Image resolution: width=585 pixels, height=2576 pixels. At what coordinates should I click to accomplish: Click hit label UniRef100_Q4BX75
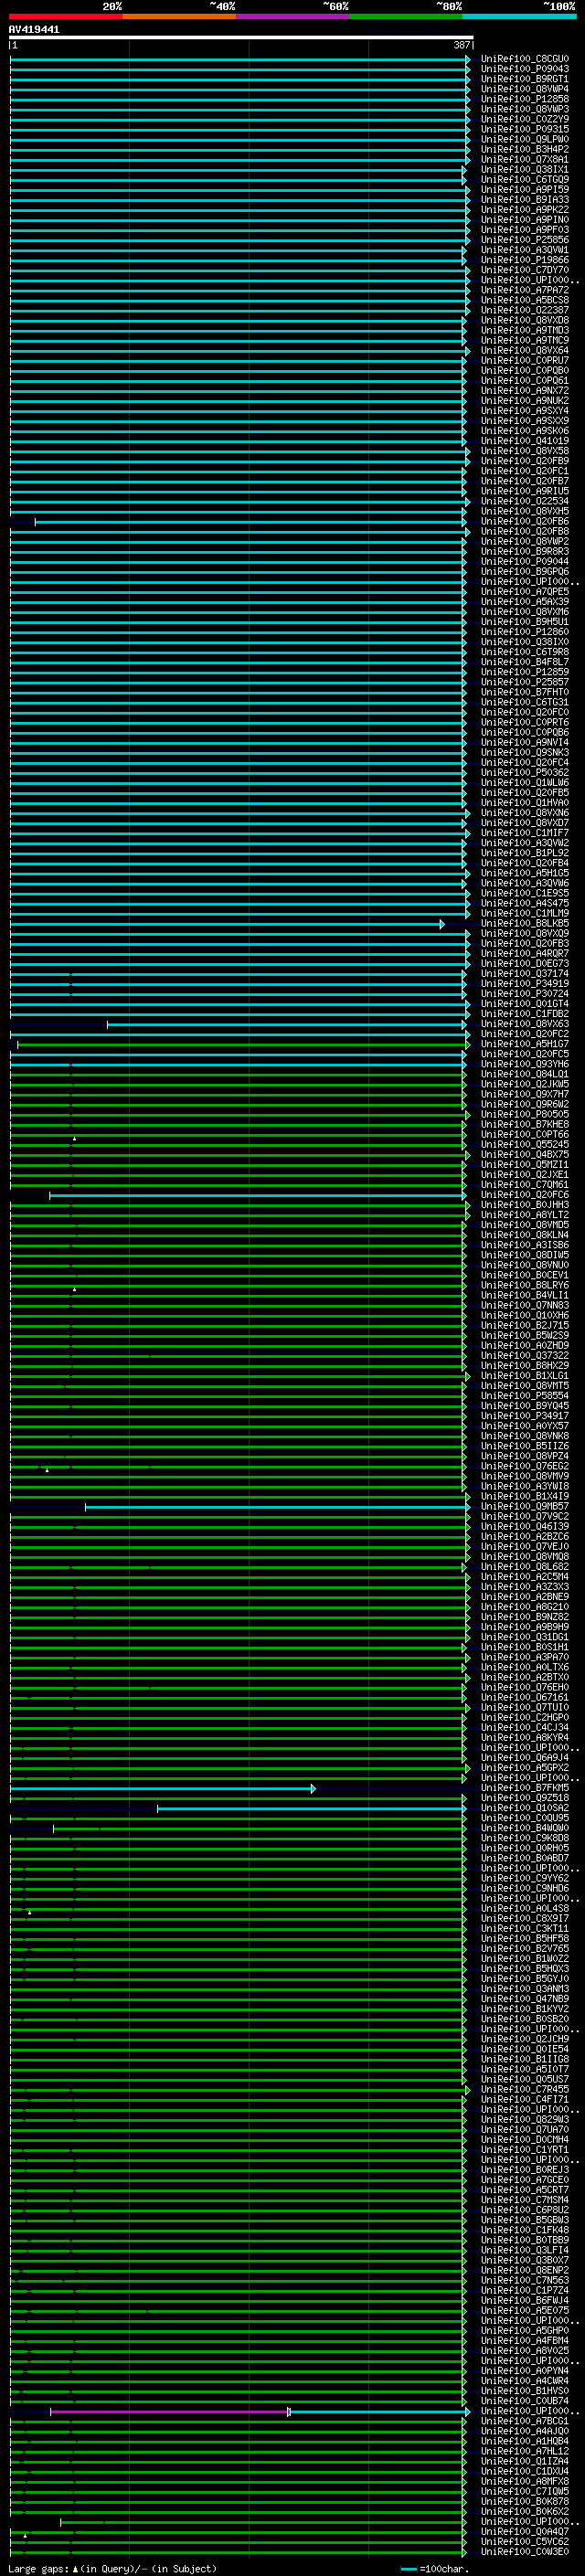[x=524, y=1154]
